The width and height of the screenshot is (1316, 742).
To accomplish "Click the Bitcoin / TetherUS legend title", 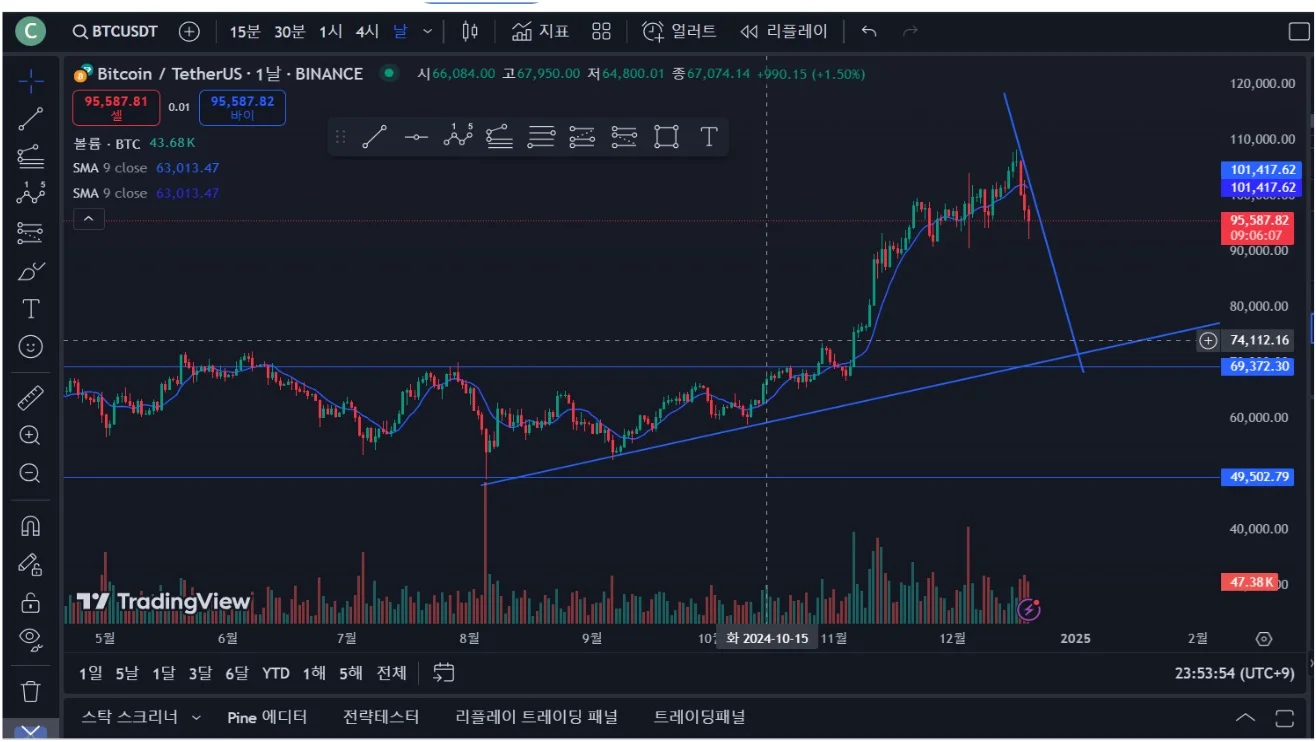I will pos(229,74).
